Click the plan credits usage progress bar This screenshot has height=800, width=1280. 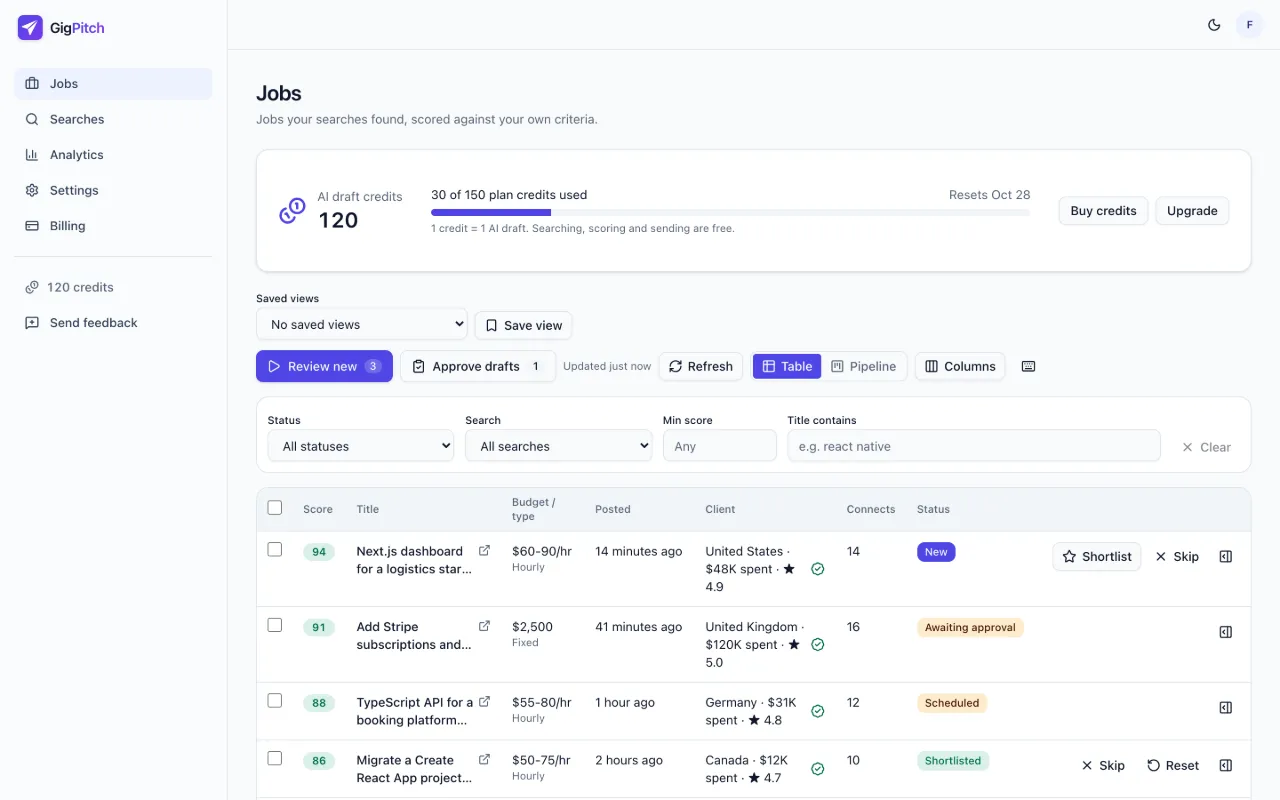coord(730,212)
